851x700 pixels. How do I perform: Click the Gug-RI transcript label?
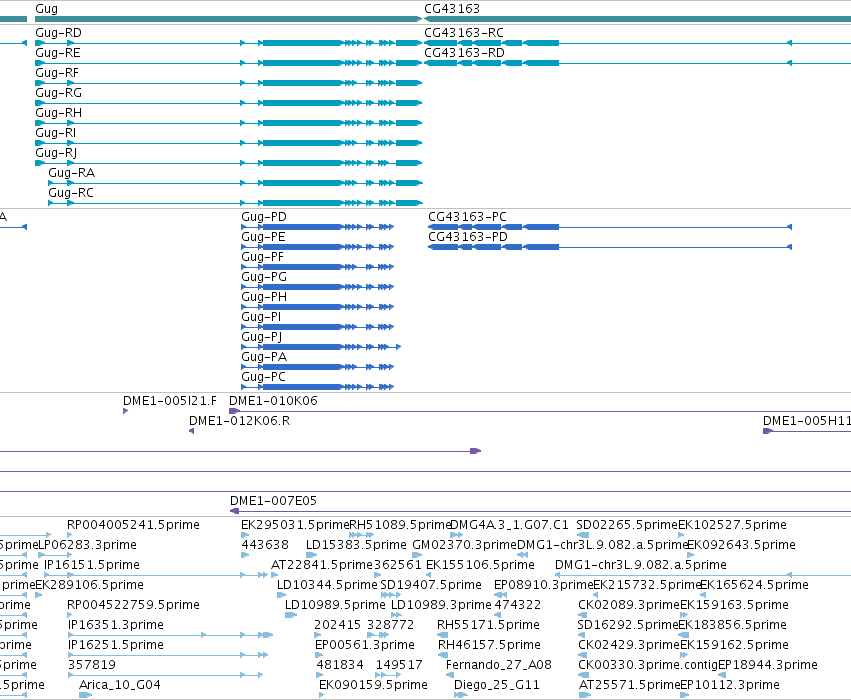(55, 133)
